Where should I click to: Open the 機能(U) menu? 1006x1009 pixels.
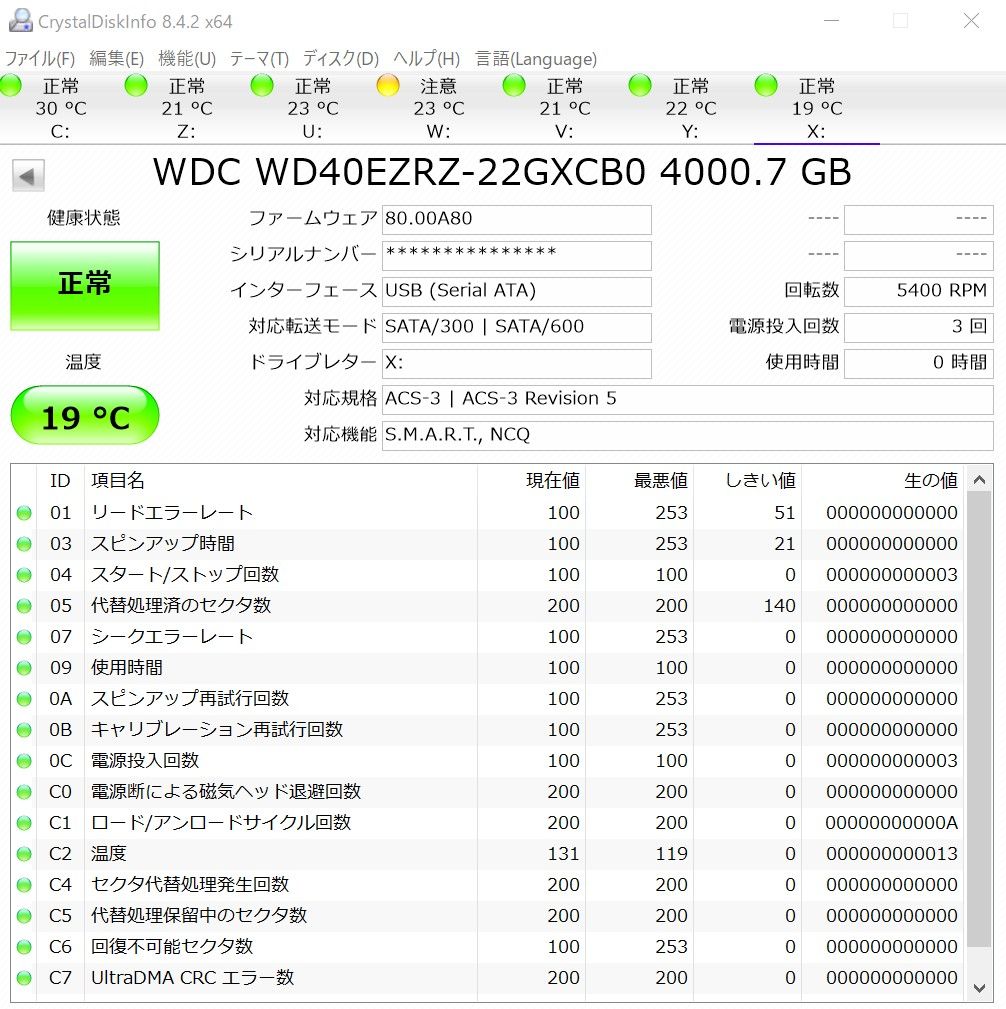[x=187, y=59]
